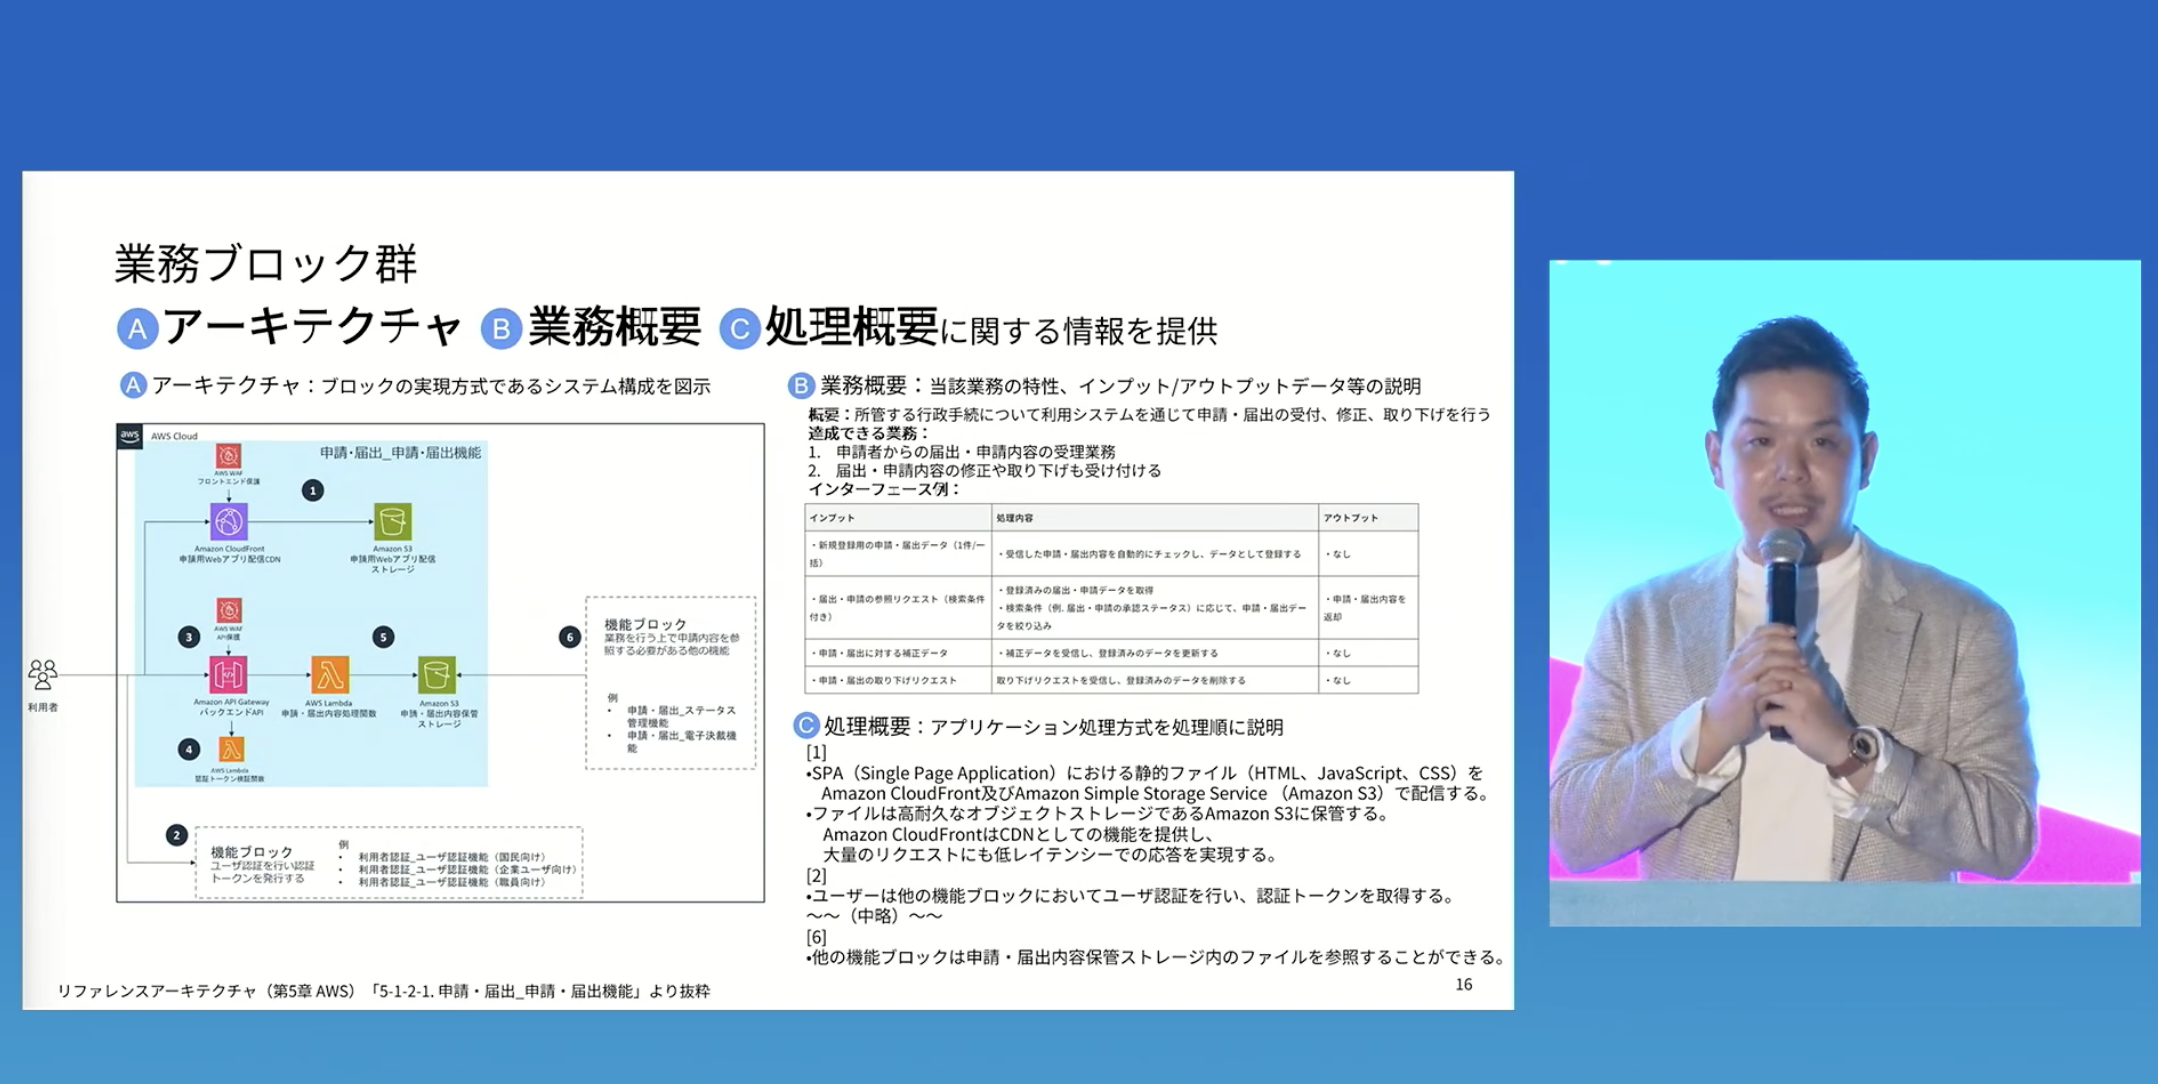This screenshot has width=2158, height=1084.
Task: Click the large blue circled B badge
Action: coord(502,329)
